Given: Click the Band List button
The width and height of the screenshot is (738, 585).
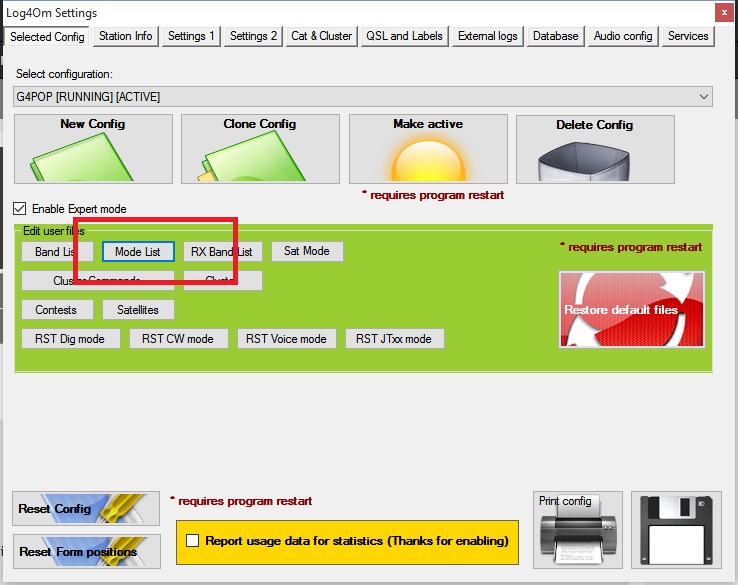Looking at the screenshot, I should [57, 252].
